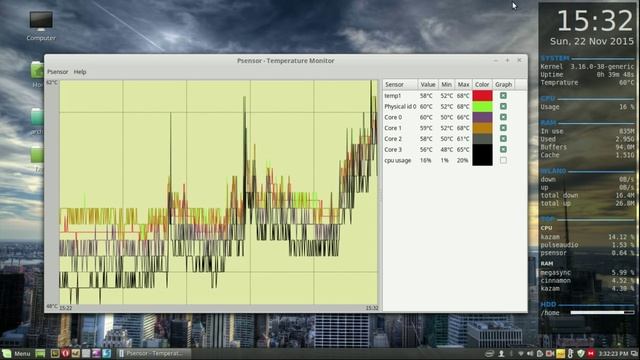The image size is (640, 360).
Task: Select the Core 3 sensor name
Action: (393, 149)
